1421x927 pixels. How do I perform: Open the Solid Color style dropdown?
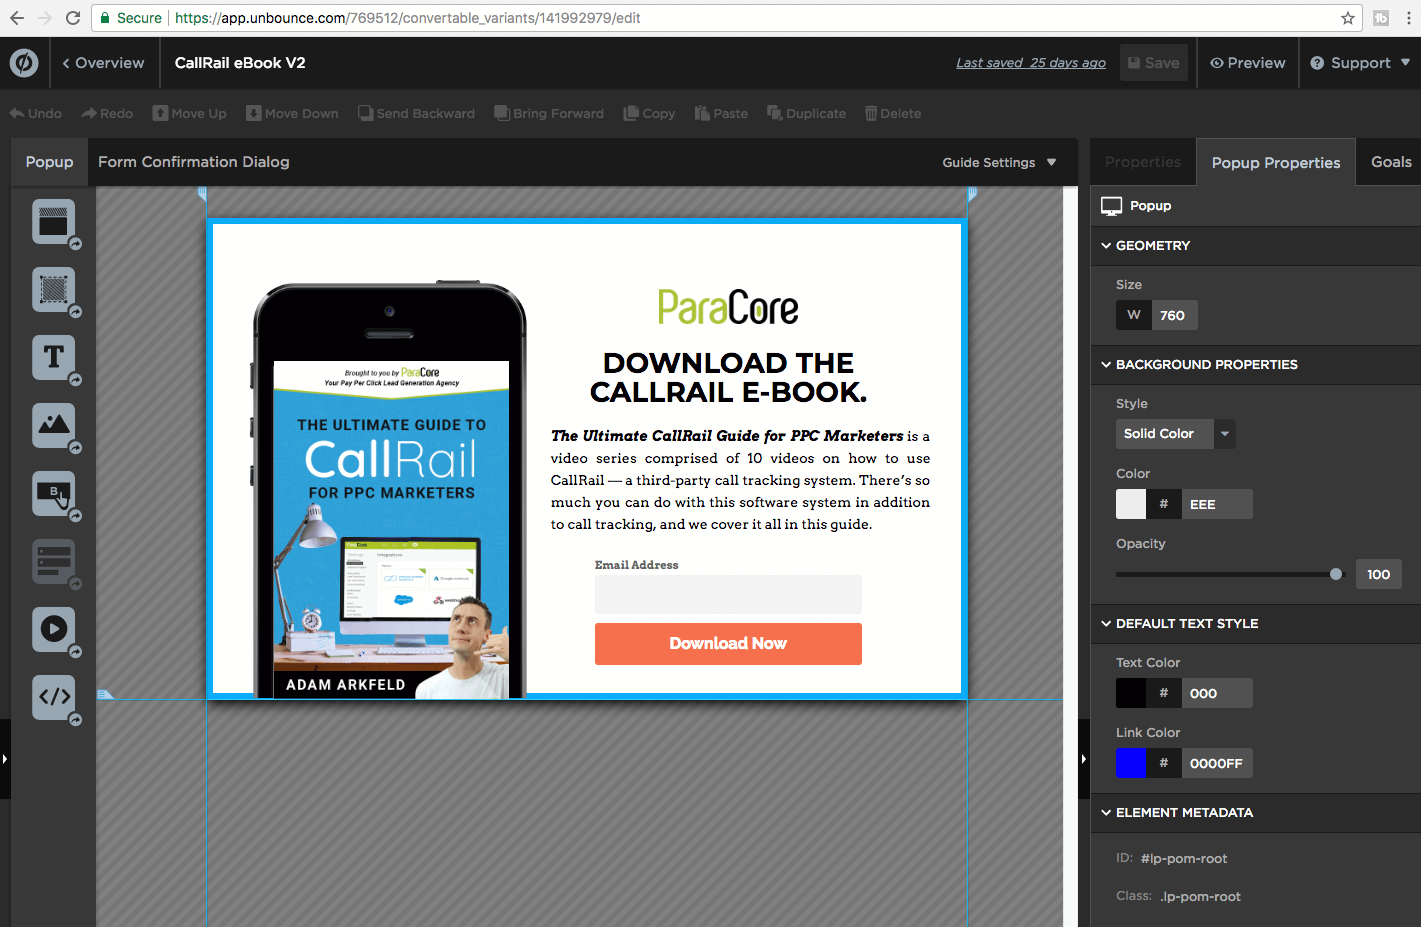click(1176, 434)
